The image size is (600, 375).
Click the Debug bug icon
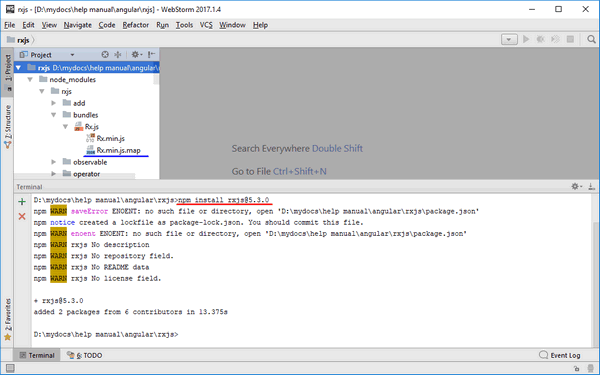540,39
